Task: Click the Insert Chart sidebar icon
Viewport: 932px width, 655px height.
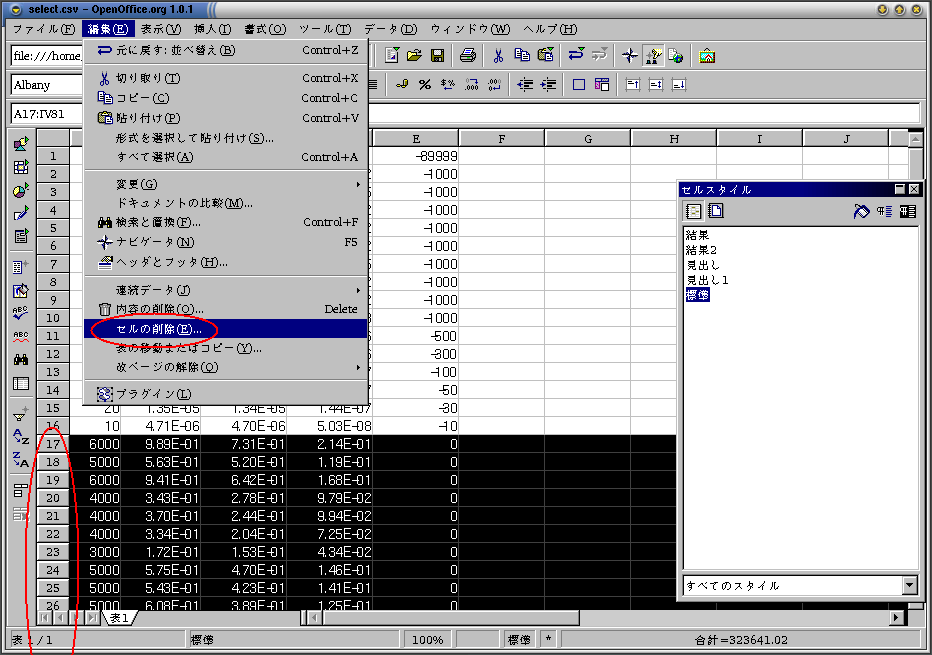Action: (21, 191)
